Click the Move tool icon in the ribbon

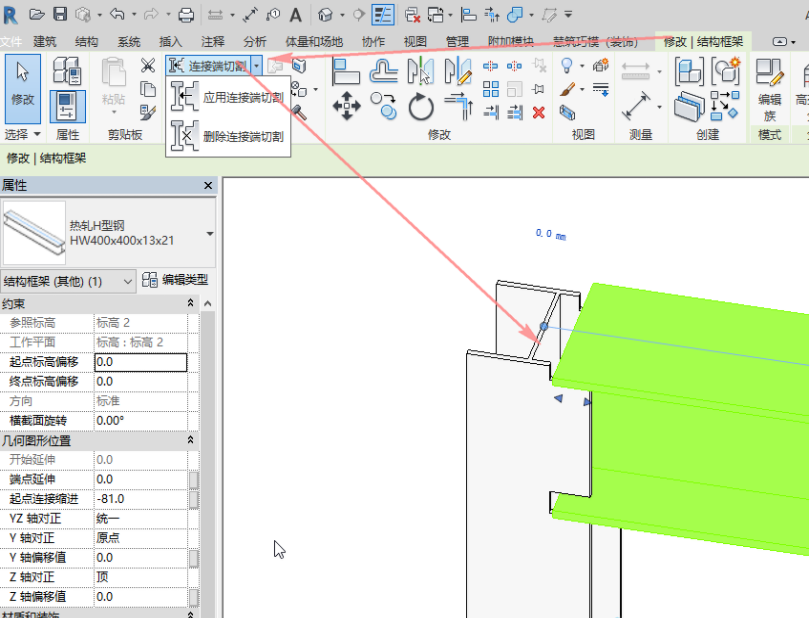coord(346,104)
